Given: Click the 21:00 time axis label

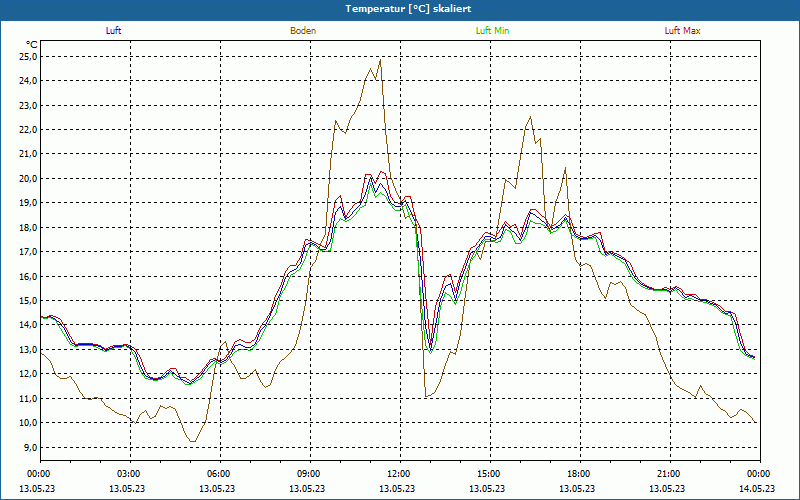Looking at the screenshot, I should (x=667, y=474).
